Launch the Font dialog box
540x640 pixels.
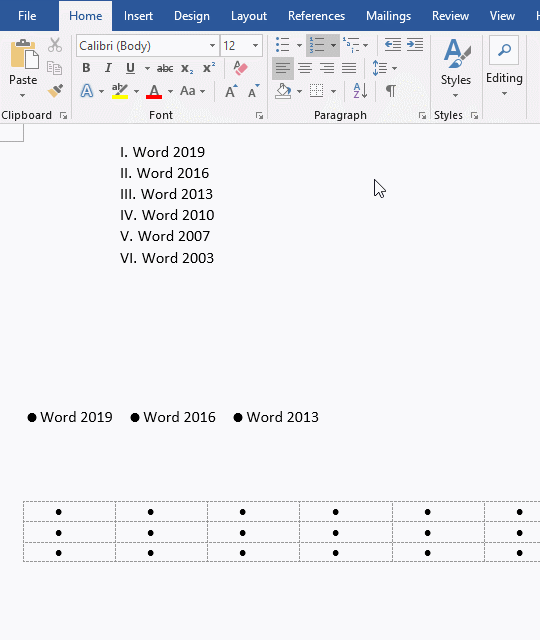pyautogui.click(x=259, y=116)
